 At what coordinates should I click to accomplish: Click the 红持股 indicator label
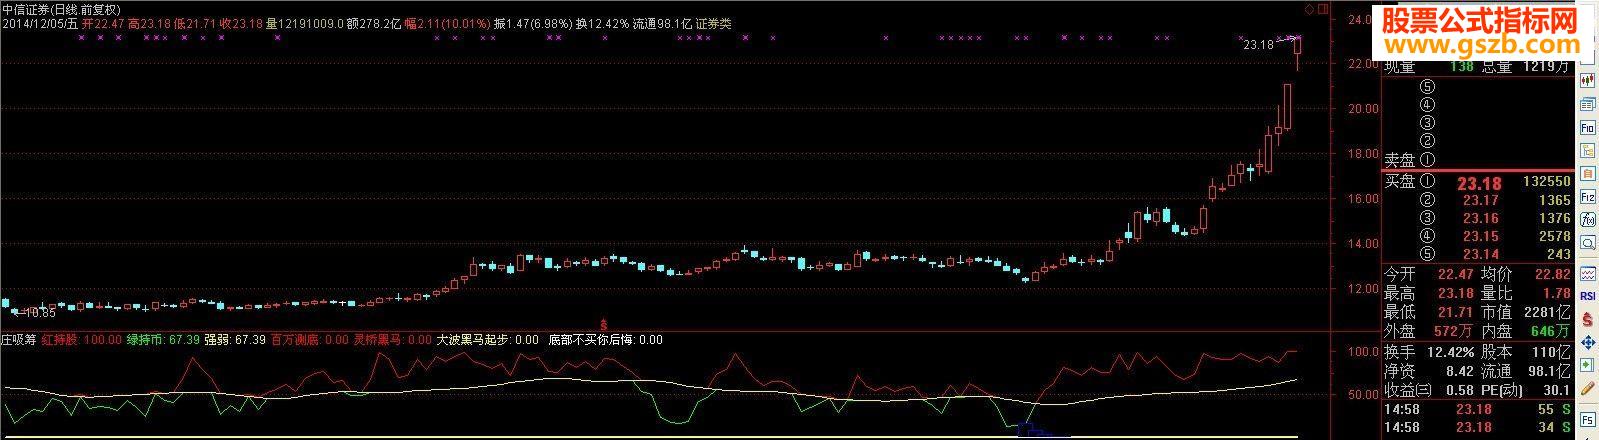point(82,340)
